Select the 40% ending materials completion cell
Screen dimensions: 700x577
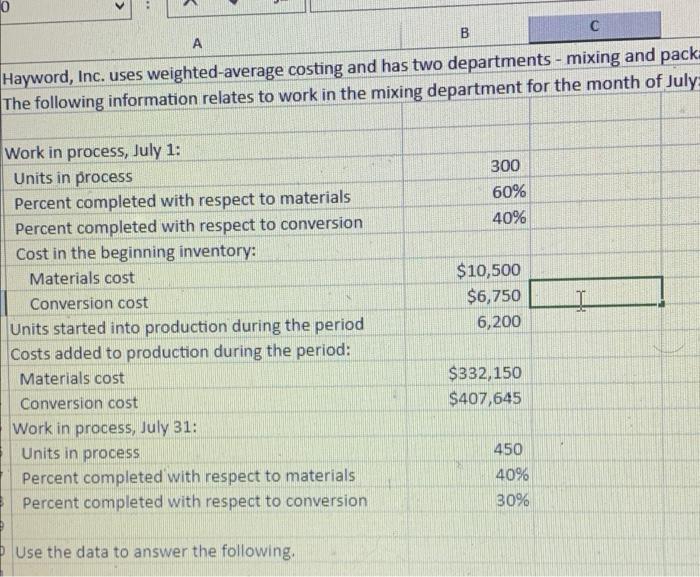click(512, 475)
